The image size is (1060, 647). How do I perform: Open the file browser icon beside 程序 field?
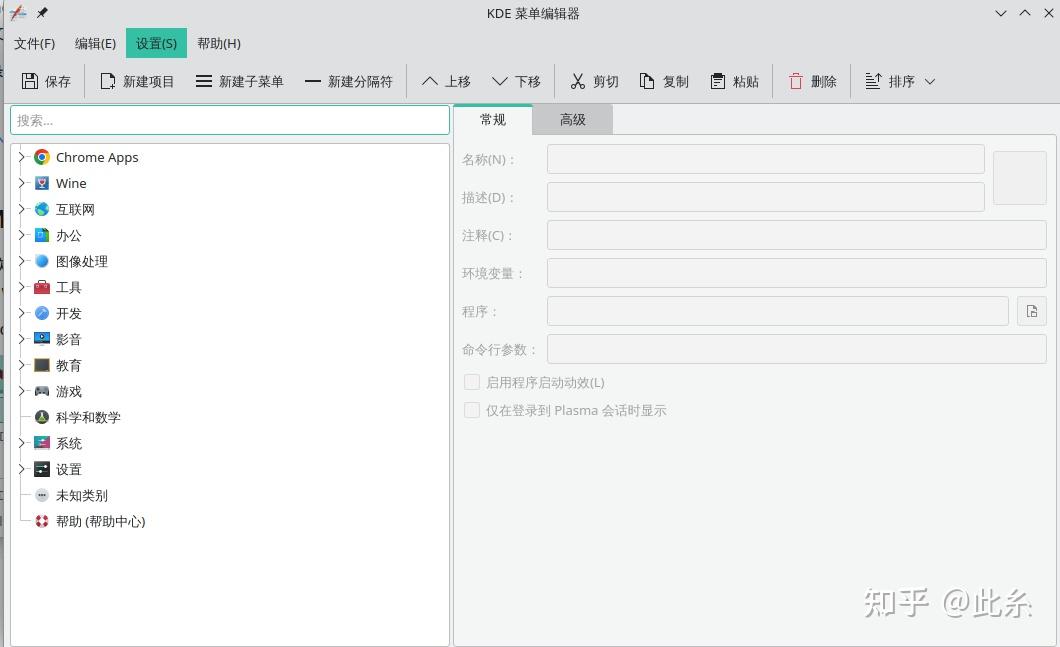[1031, 311]
